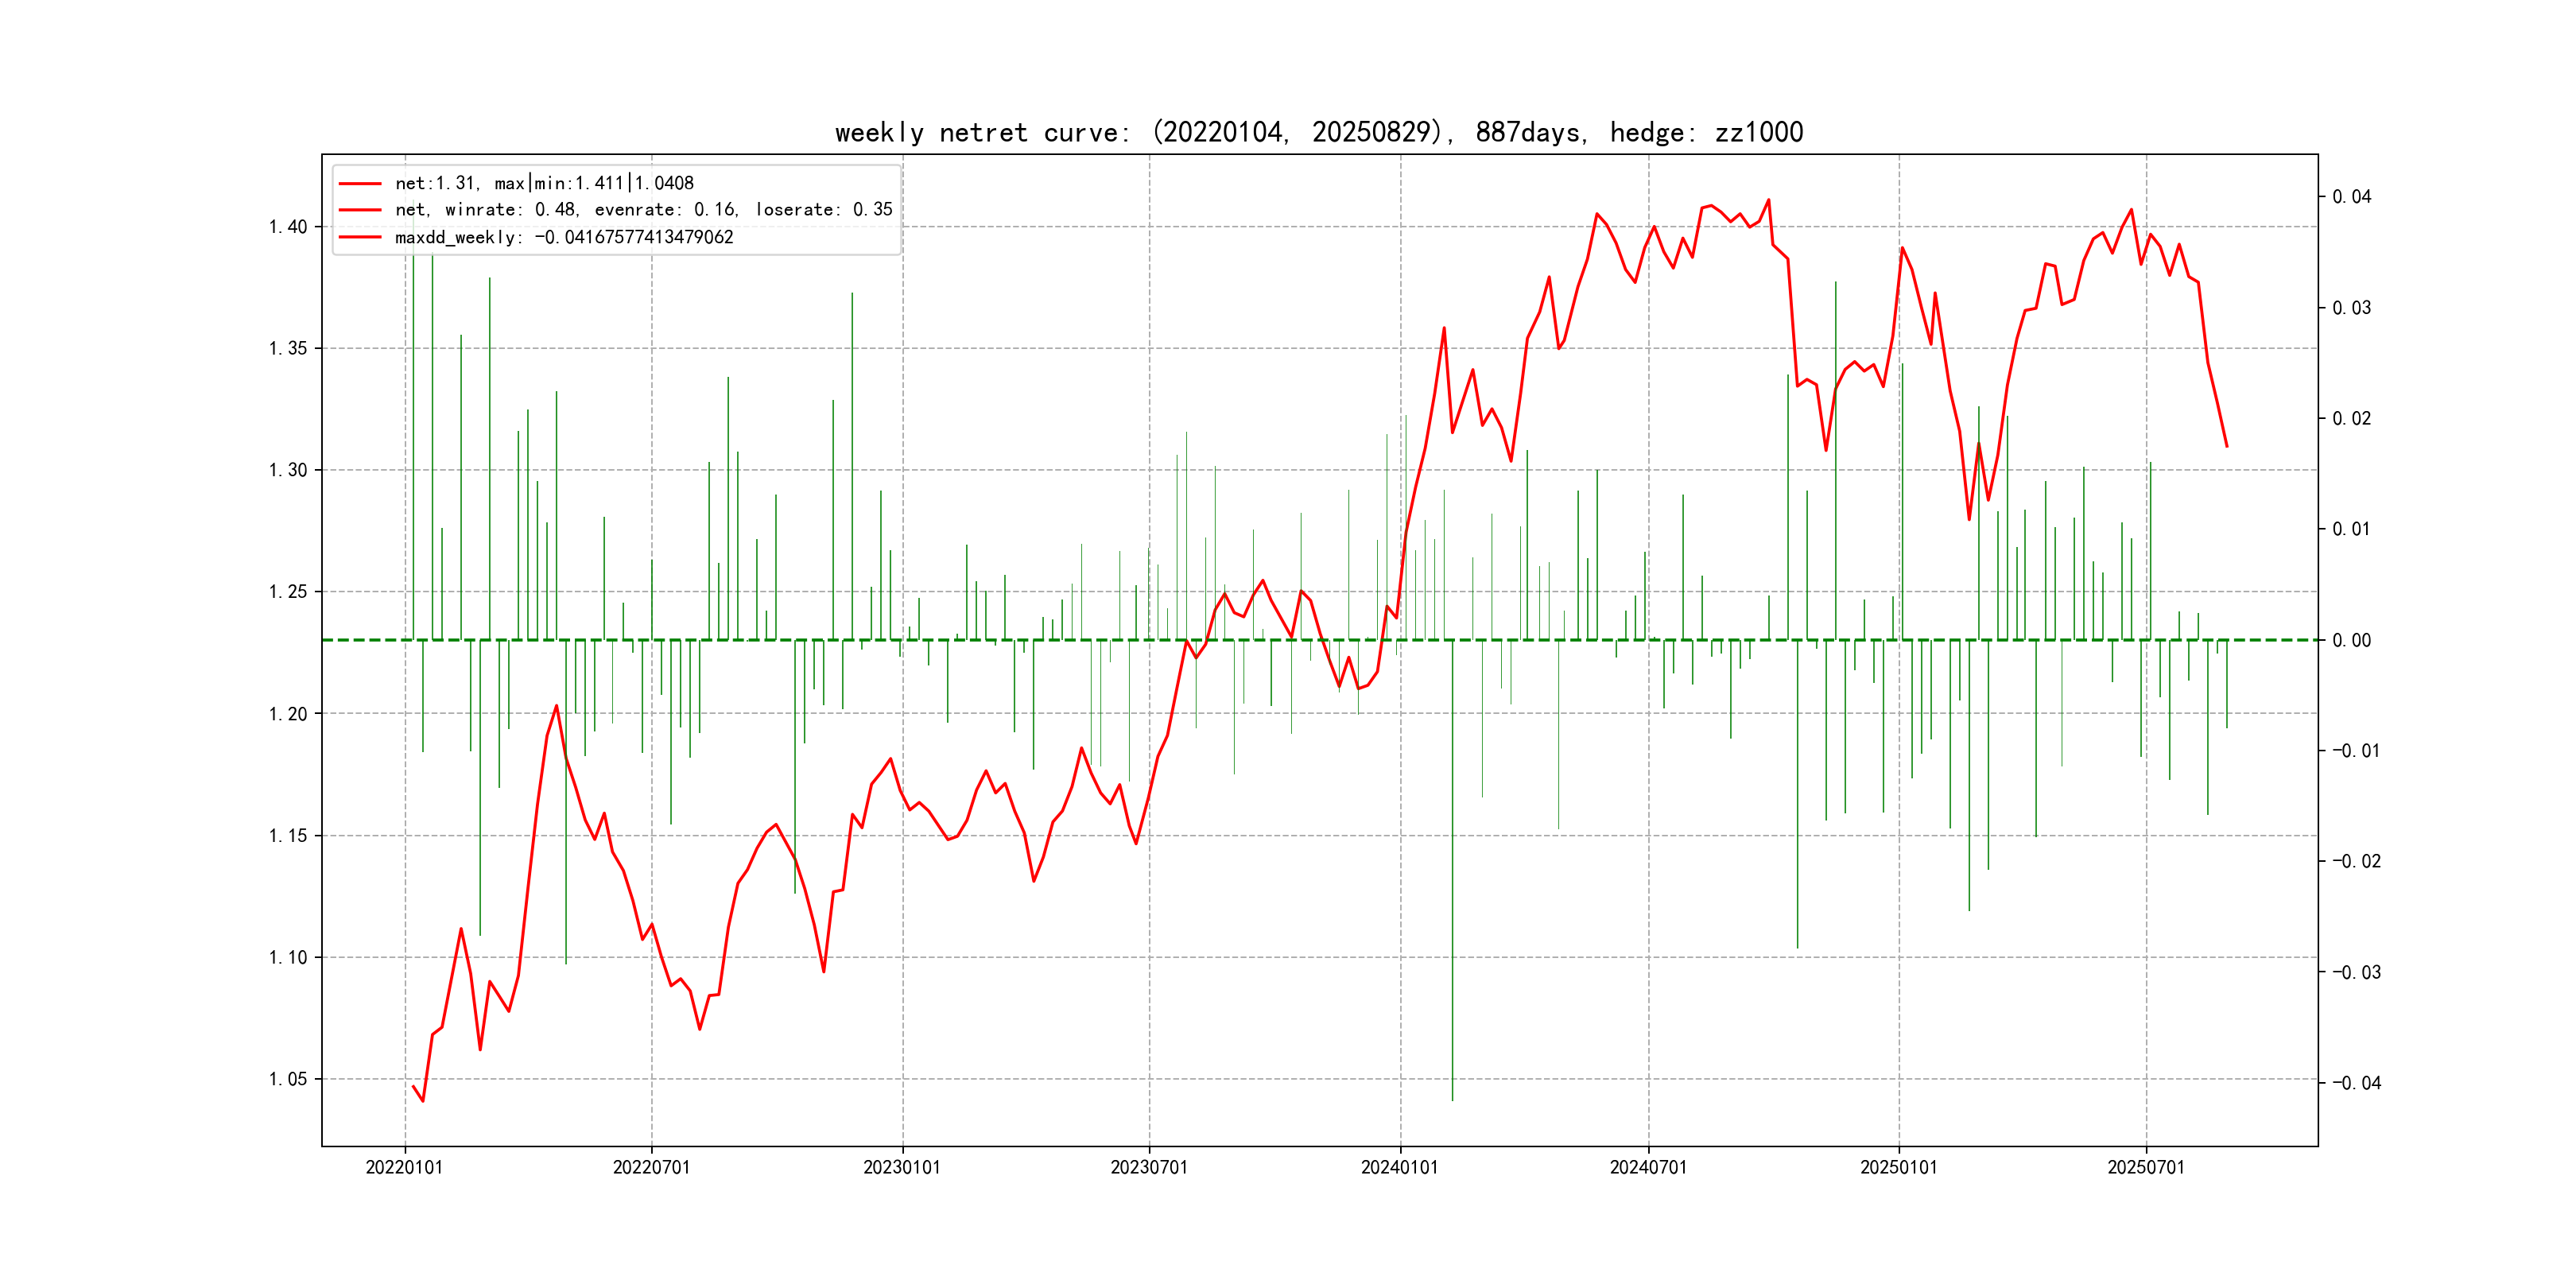
Task: Click the 0.00 right y-axis tick label
Action: click(x=2351, y=641)
